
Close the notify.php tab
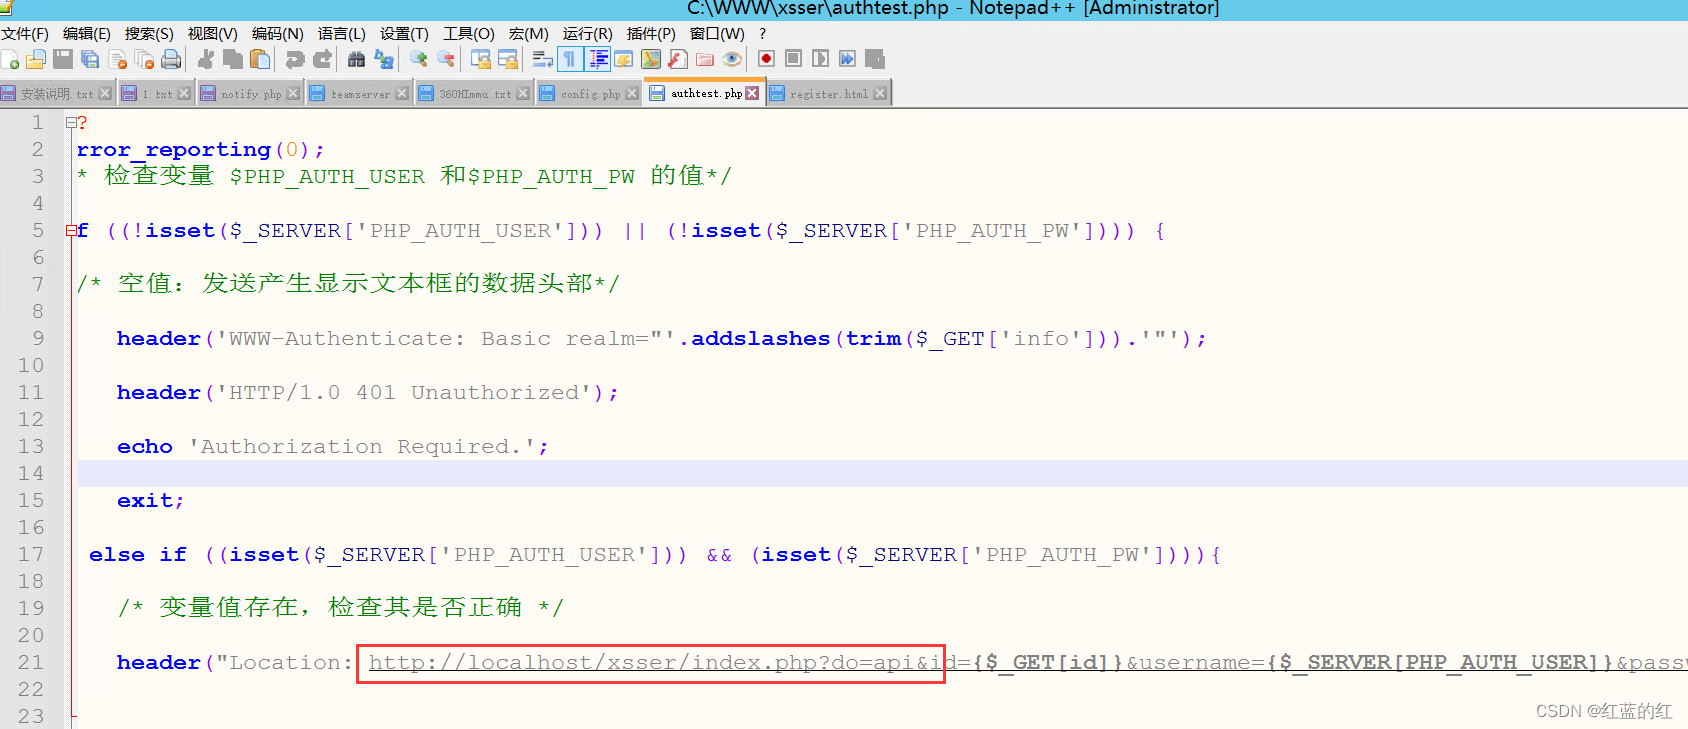293,93
